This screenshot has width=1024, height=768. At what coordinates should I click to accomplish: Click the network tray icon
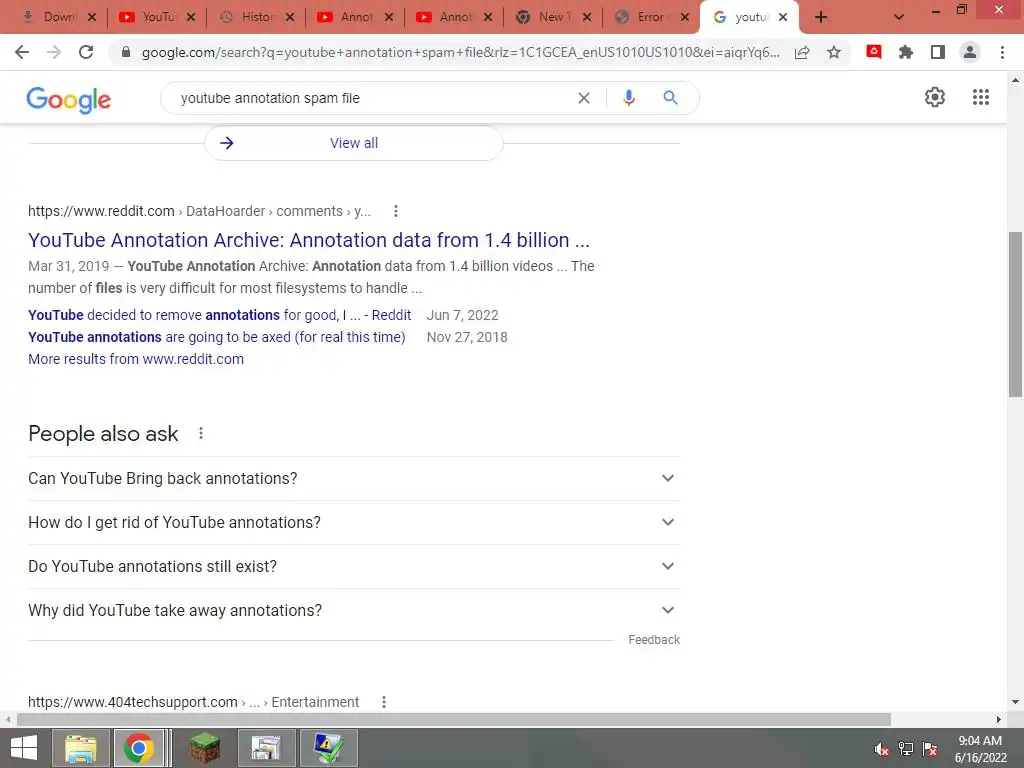click(906, 749)
